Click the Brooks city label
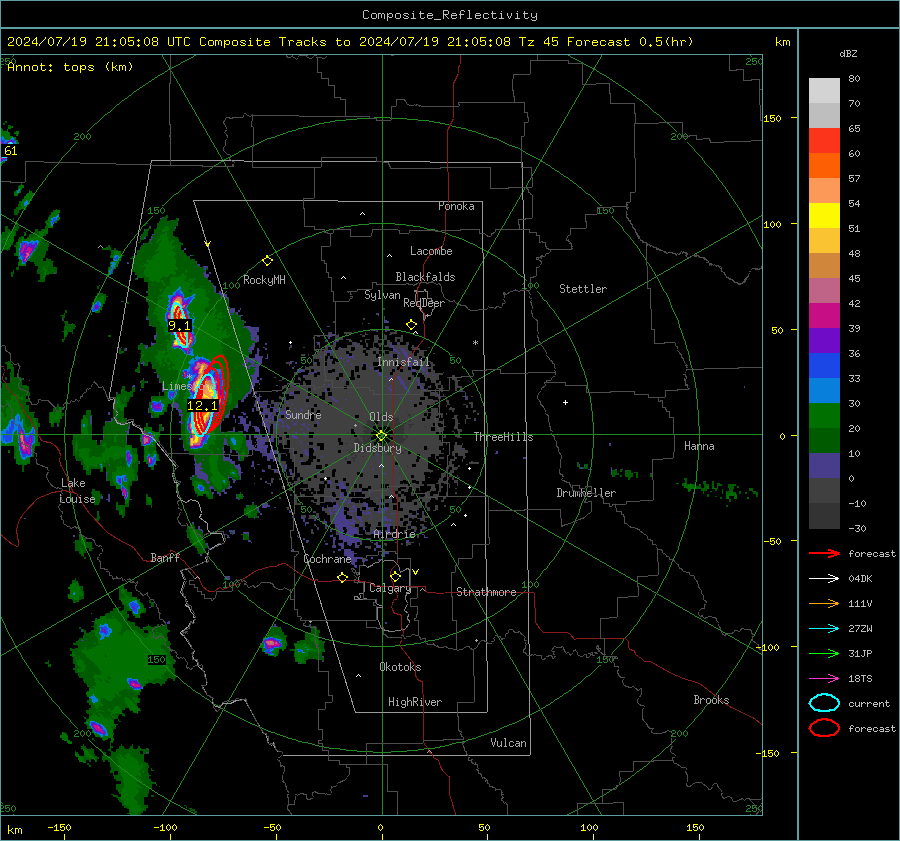900x841 pixels. [x=711, y=700]
